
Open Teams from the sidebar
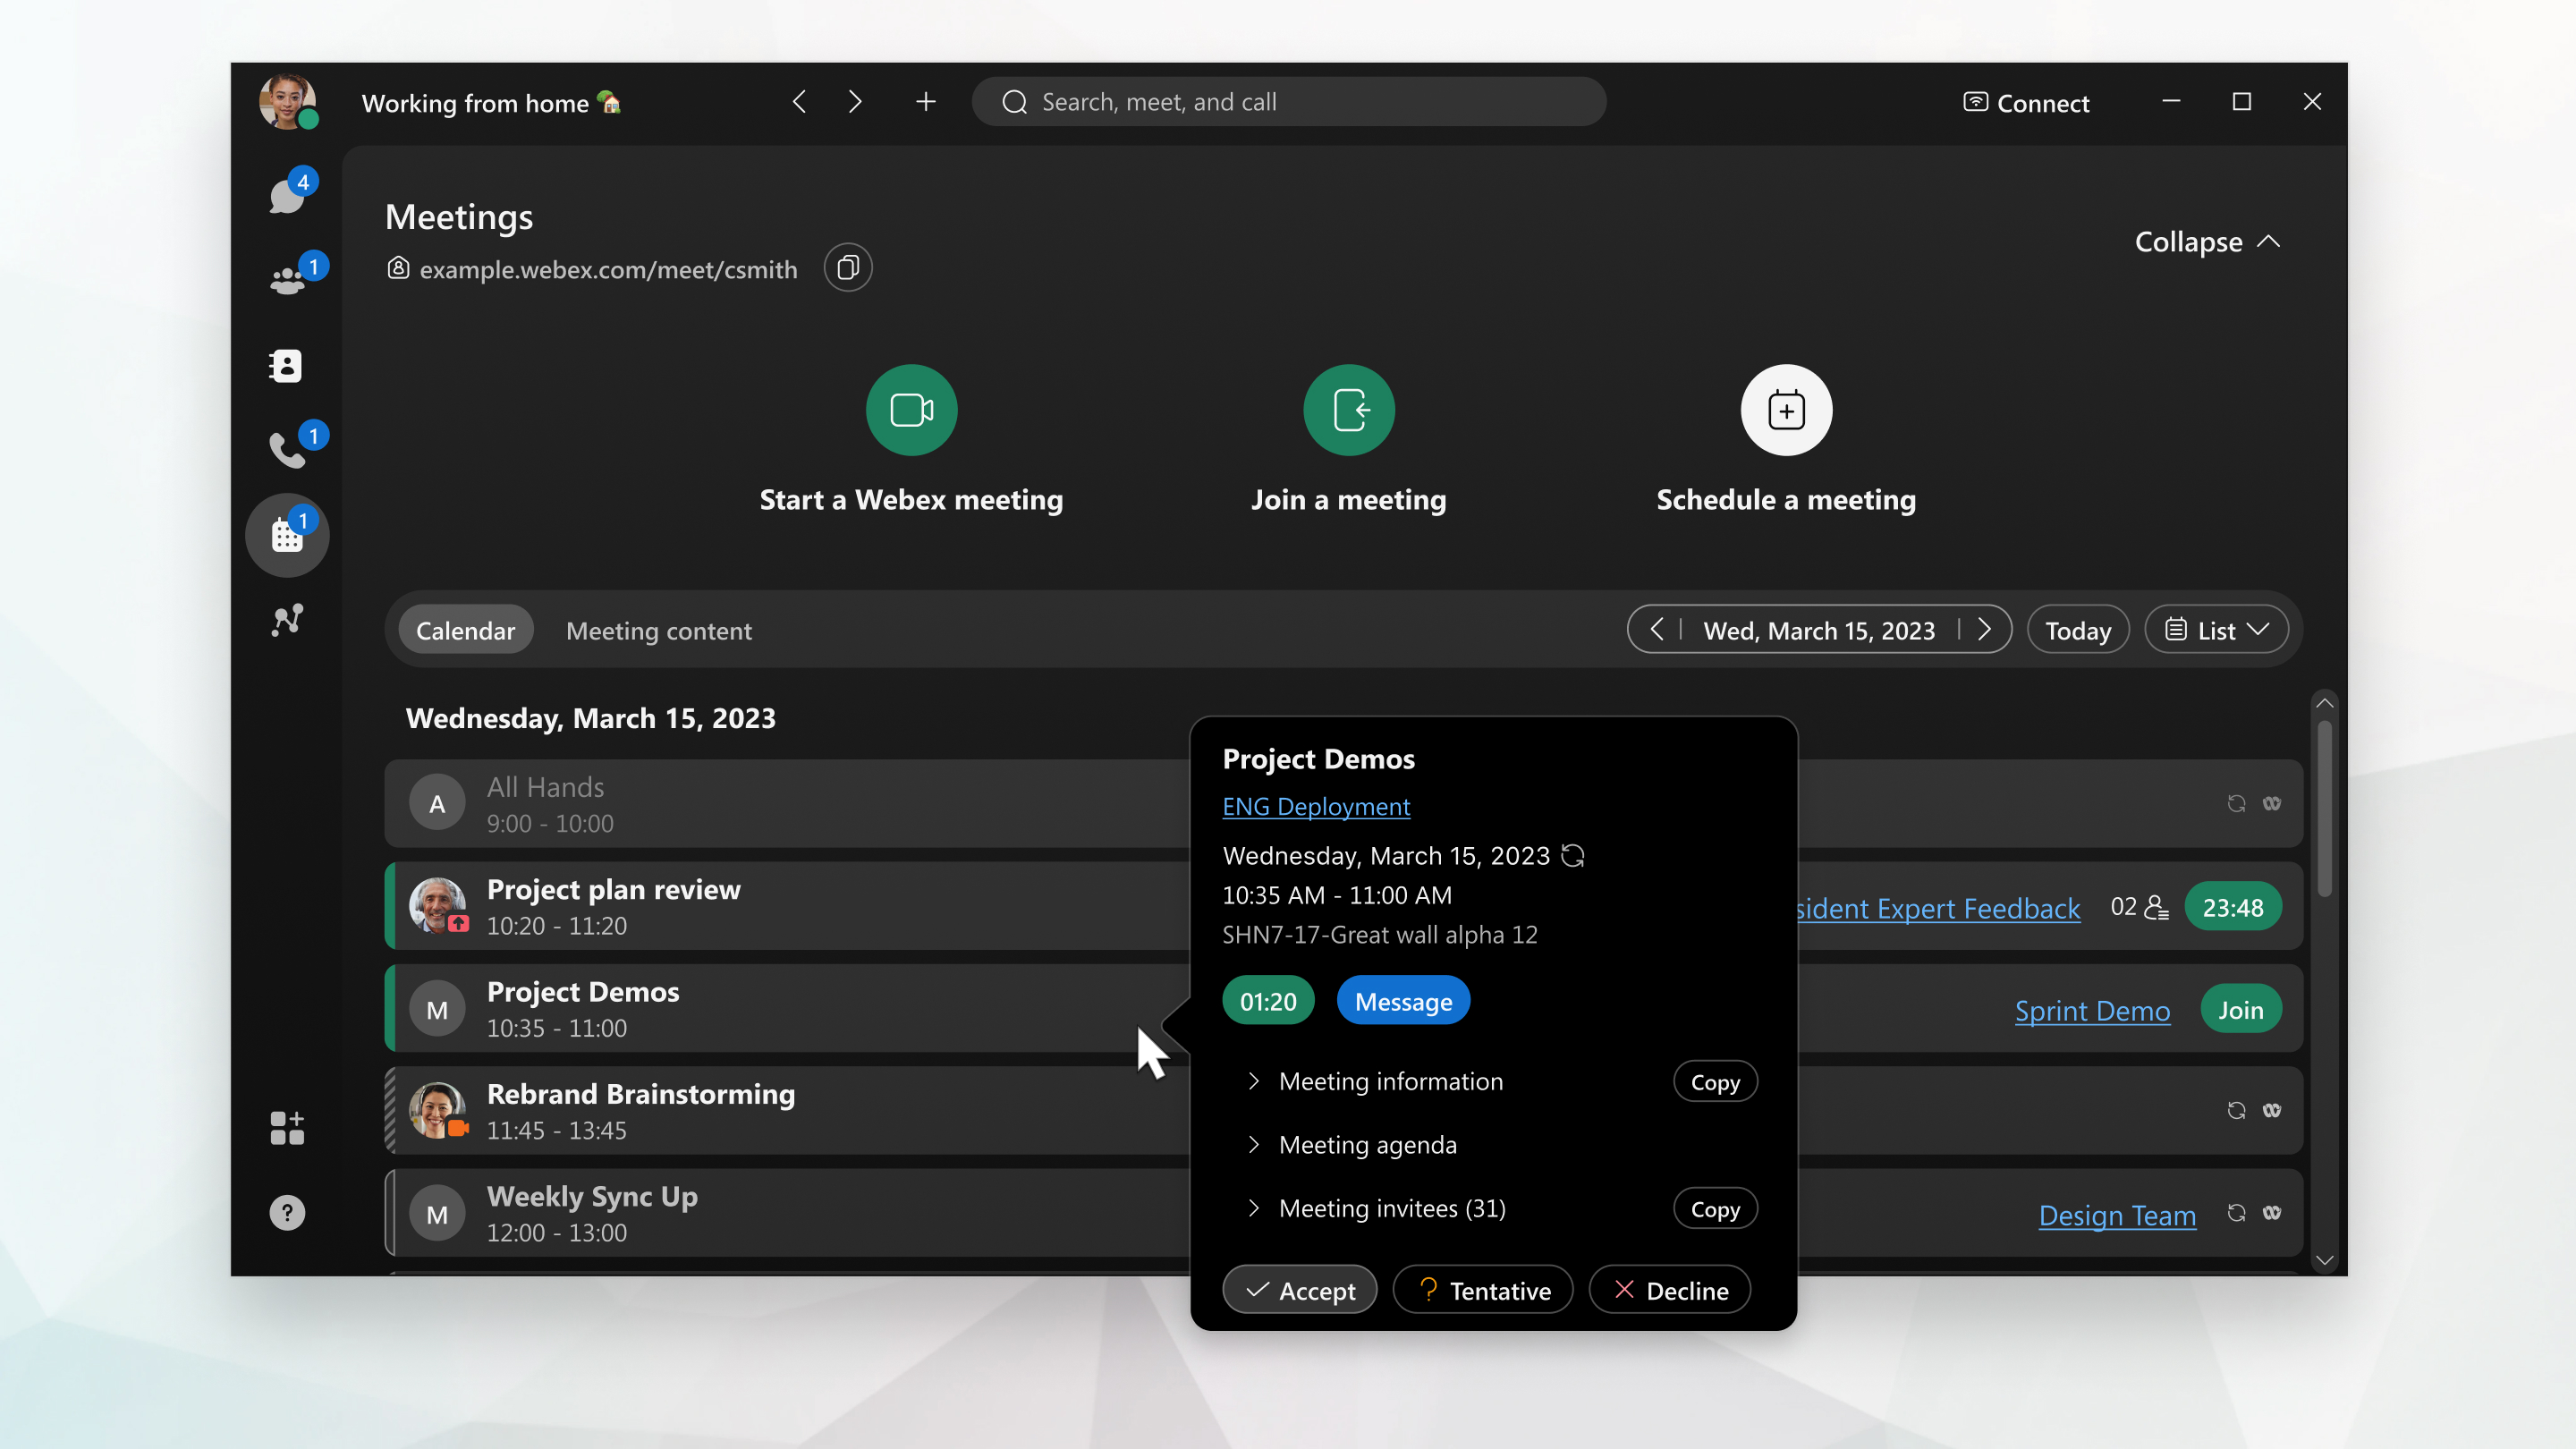pos(287,279)
